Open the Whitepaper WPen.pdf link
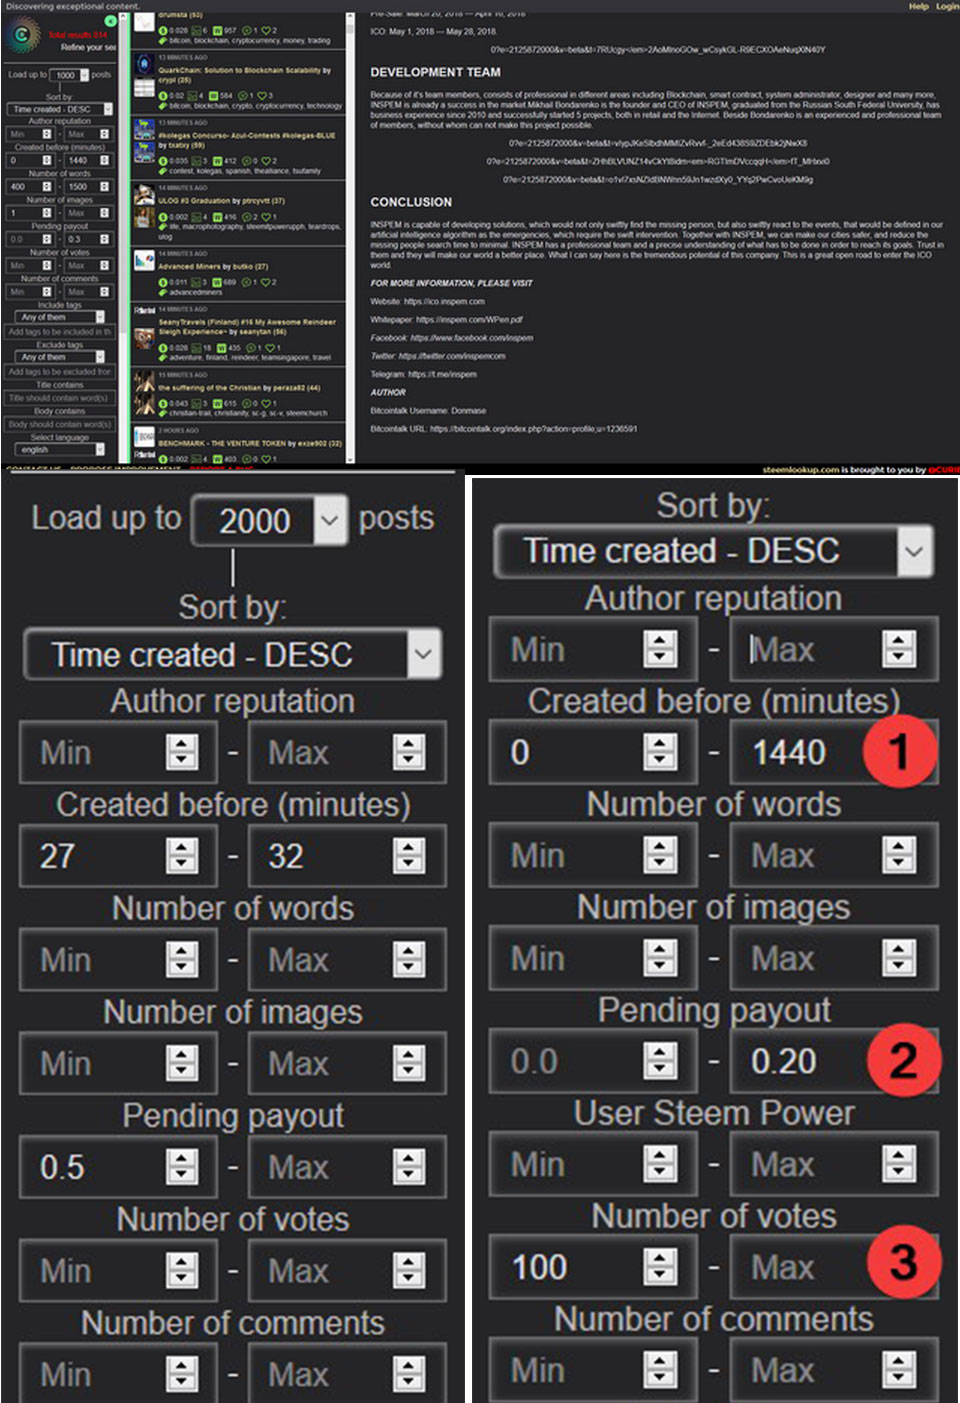 click(x=469, y=320)
